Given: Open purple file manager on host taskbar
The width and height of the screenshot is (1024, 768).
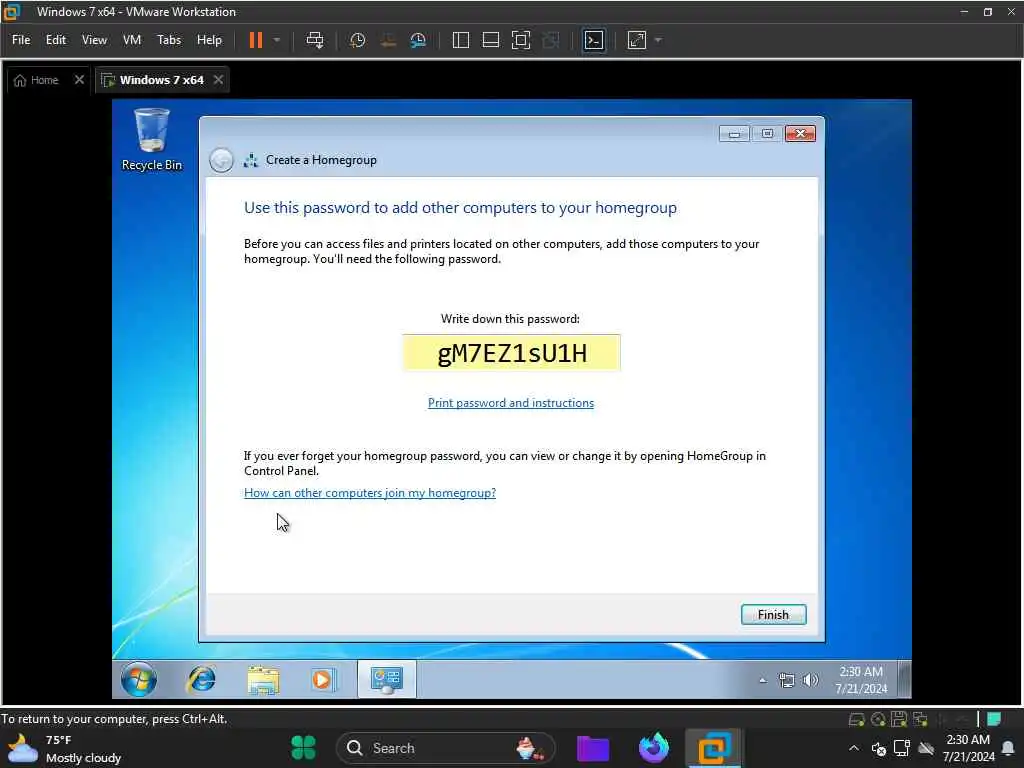Looking at the screenshot, I should click(593, 748).
